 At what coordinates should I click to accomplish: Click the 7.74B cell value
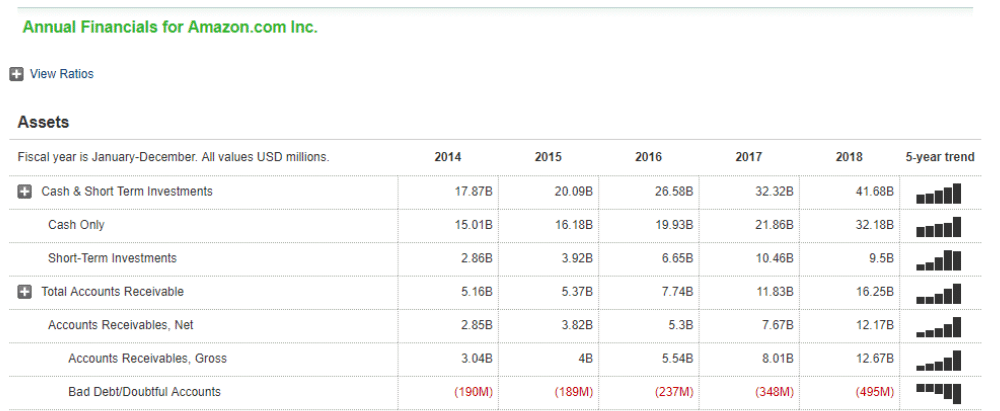click(677, 292)
